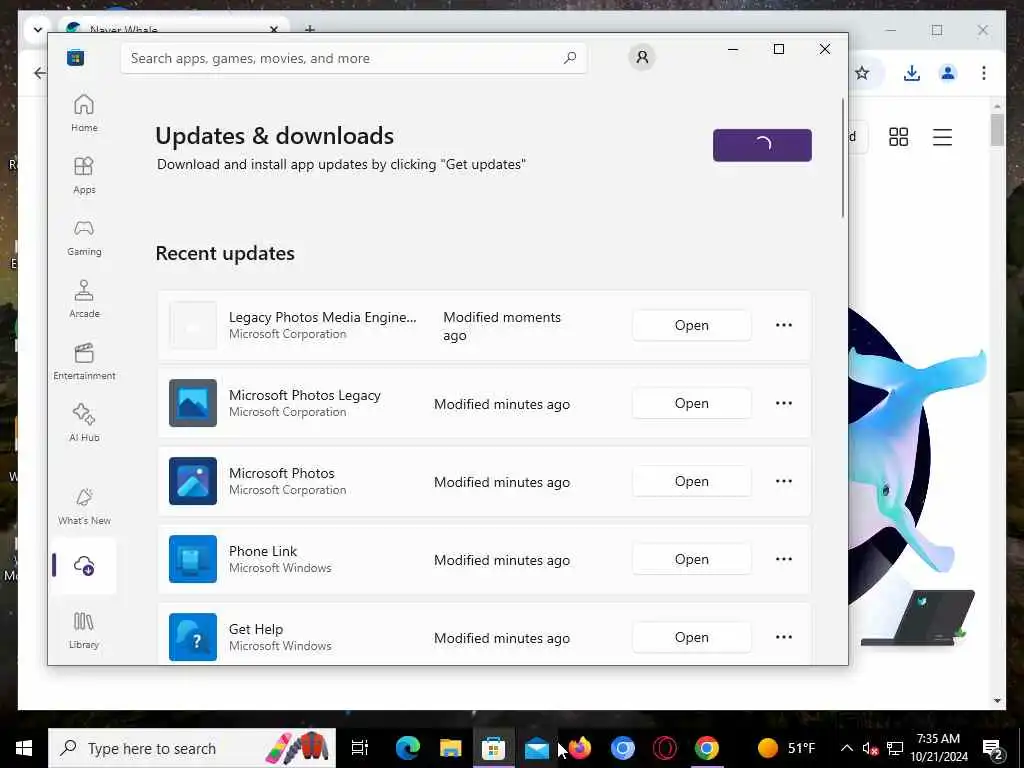Image resolution: width=1024 pixels, height=768 pixels.
Task: Open browser downloads icon
Action: (912, 73)
